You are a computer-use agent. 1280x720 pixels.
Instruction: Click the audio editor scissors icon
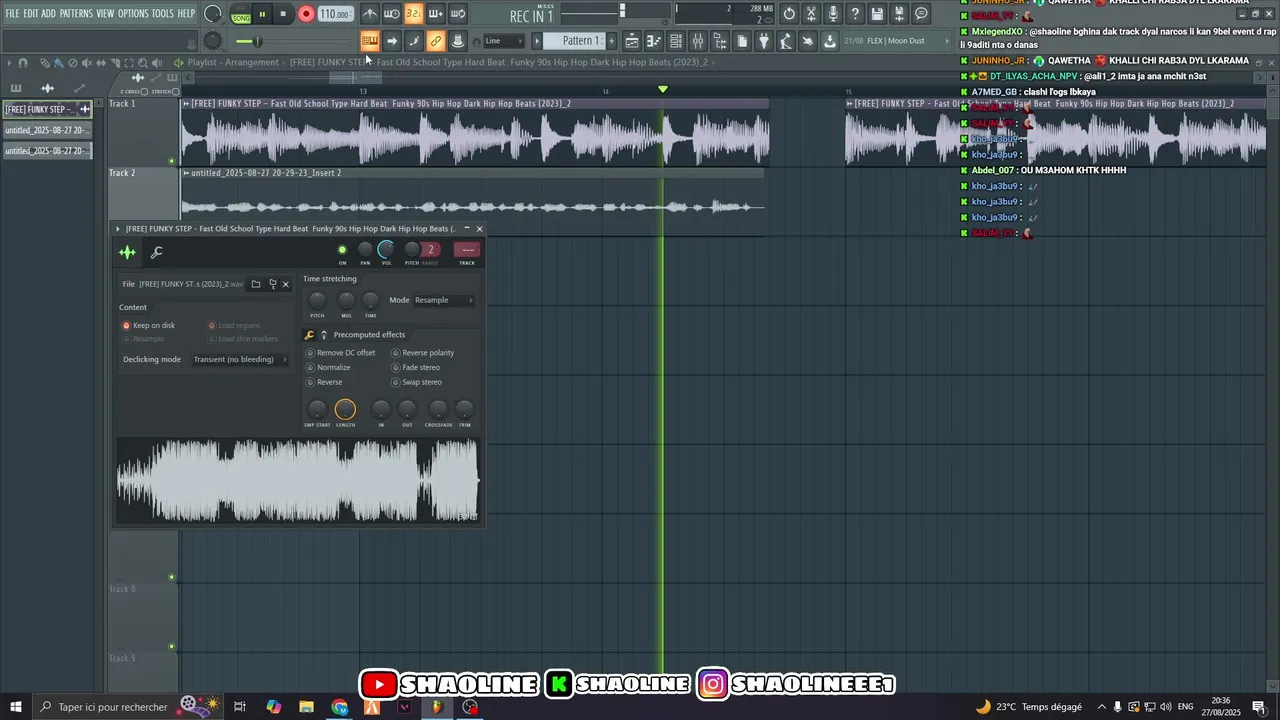tap(811, 14)
